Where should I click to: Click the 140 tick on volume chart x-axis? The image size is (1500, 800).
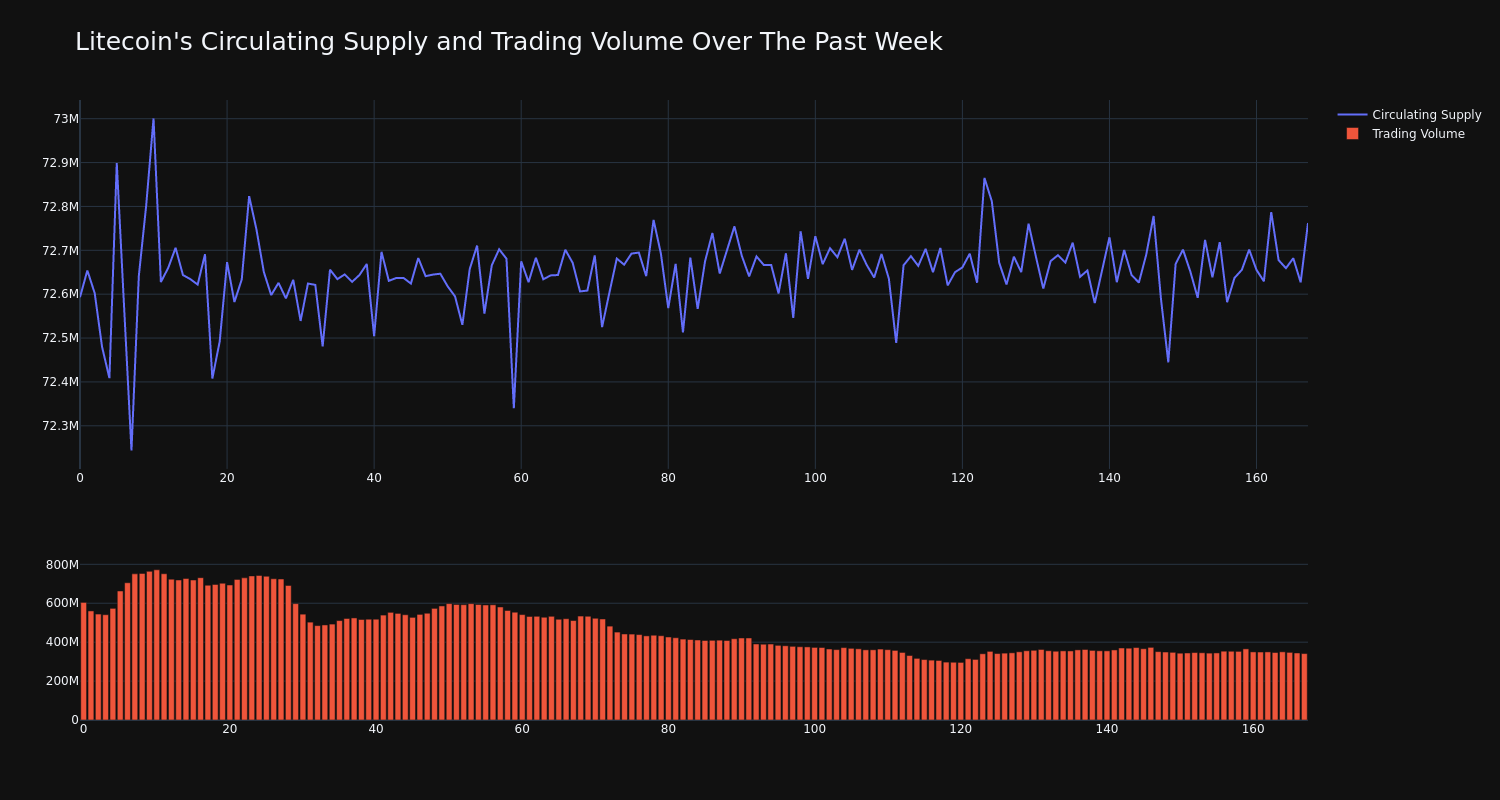click(1107, 729)
